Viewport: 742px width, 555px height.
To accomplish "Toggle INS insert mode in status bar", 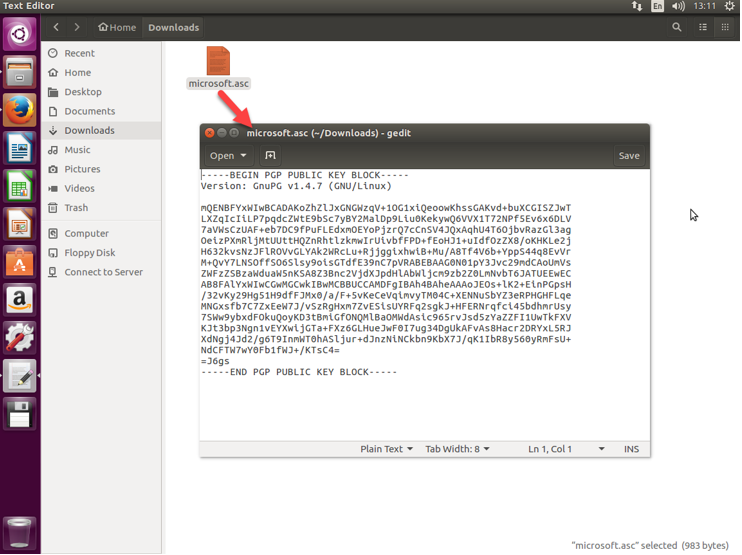I will 631,449.
